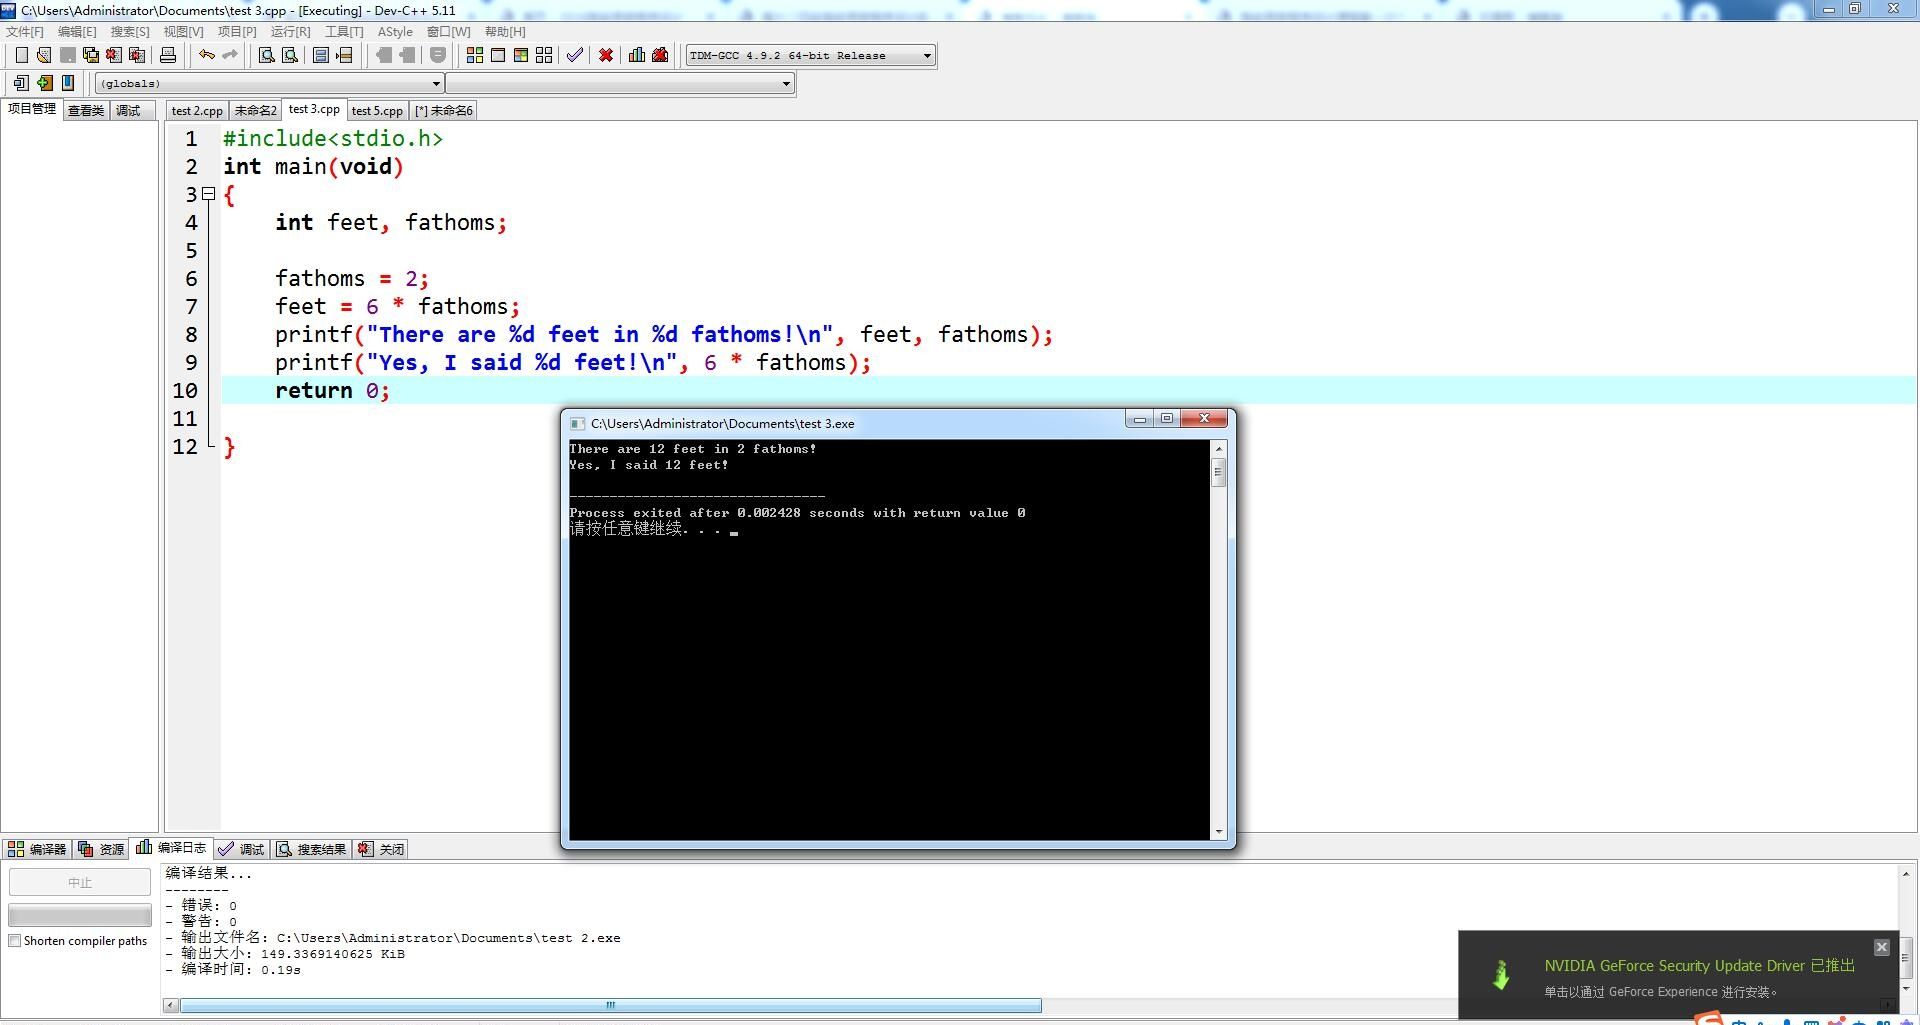Screen dimensions: 1920x1025
Task: Click the console window scroll-up arrow
Action: (x=1218, y=449)
